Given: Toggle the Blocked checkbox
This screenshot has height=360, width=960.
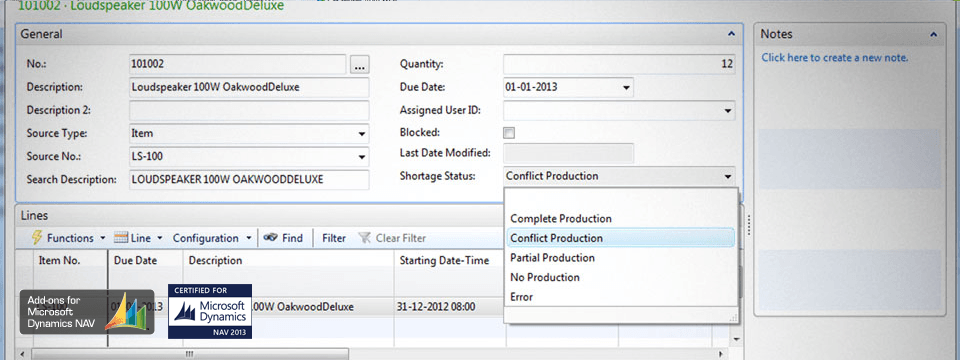Looking at the screenshot, I should (x=509, y=133).
